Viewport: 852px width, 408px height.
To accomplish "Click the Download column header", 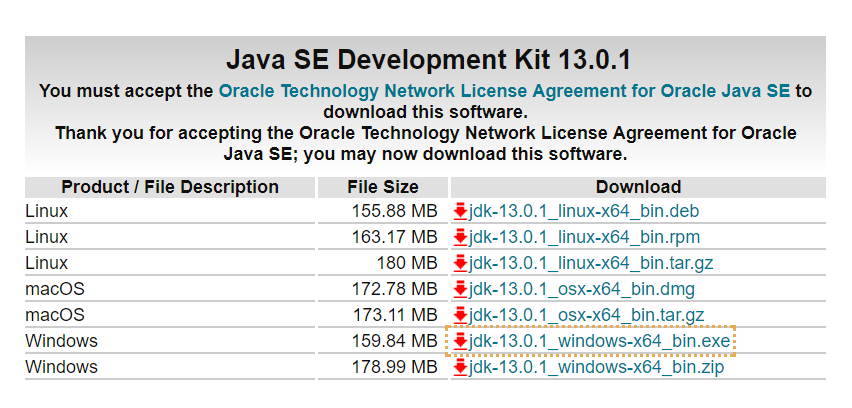I will [638, 187].
